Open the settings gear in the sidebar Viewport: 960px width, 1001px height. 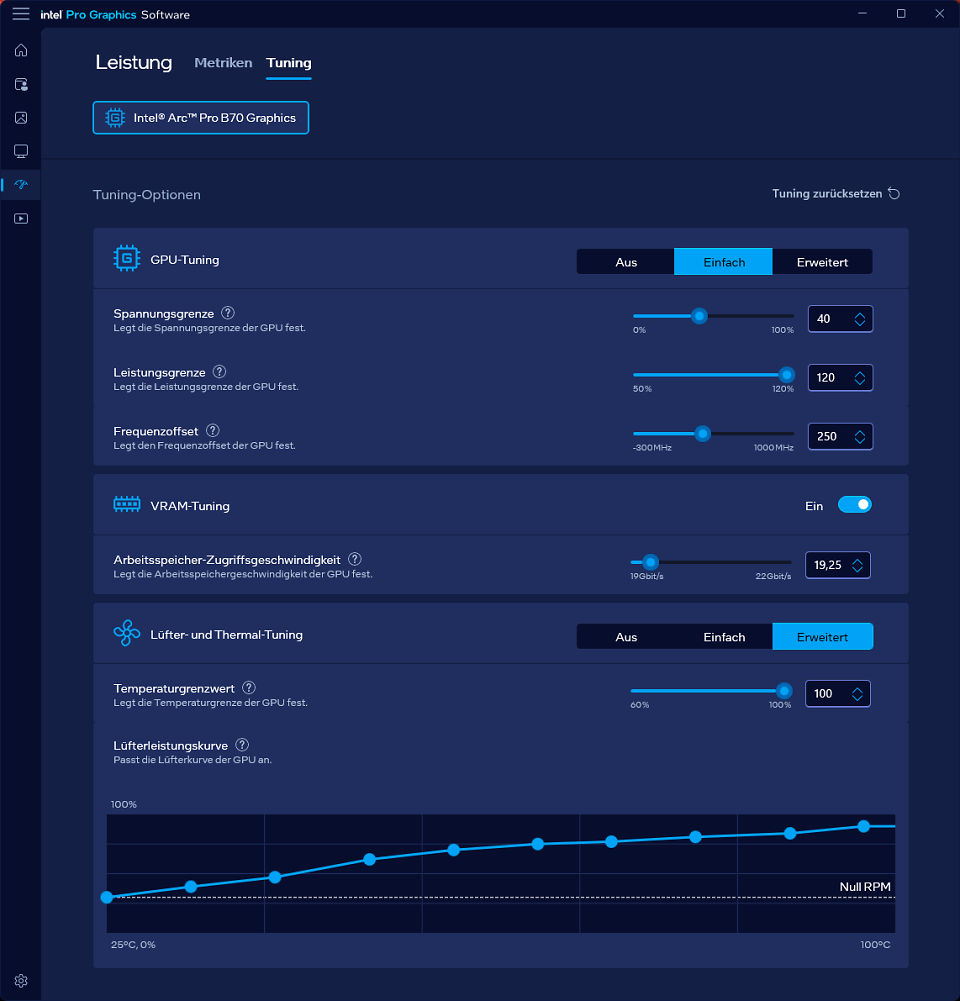tap(21, 981)
